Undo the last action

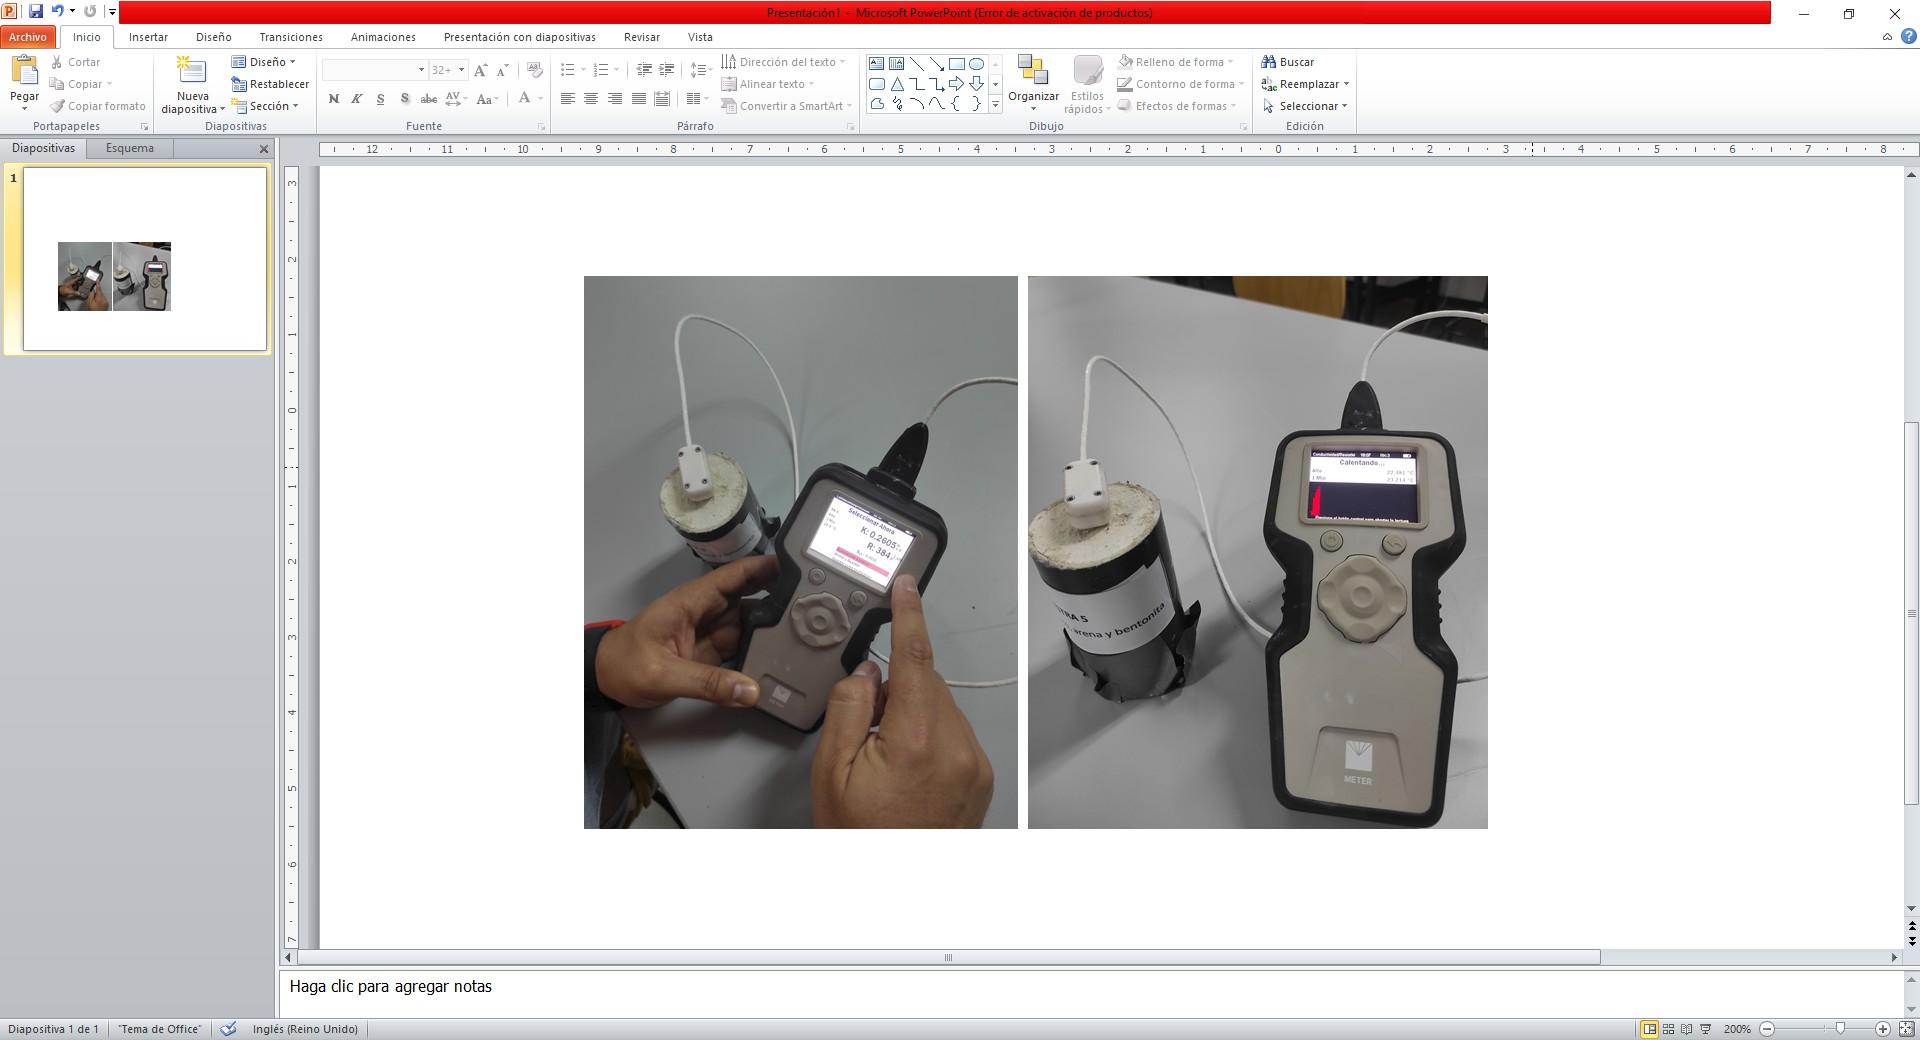57,12
